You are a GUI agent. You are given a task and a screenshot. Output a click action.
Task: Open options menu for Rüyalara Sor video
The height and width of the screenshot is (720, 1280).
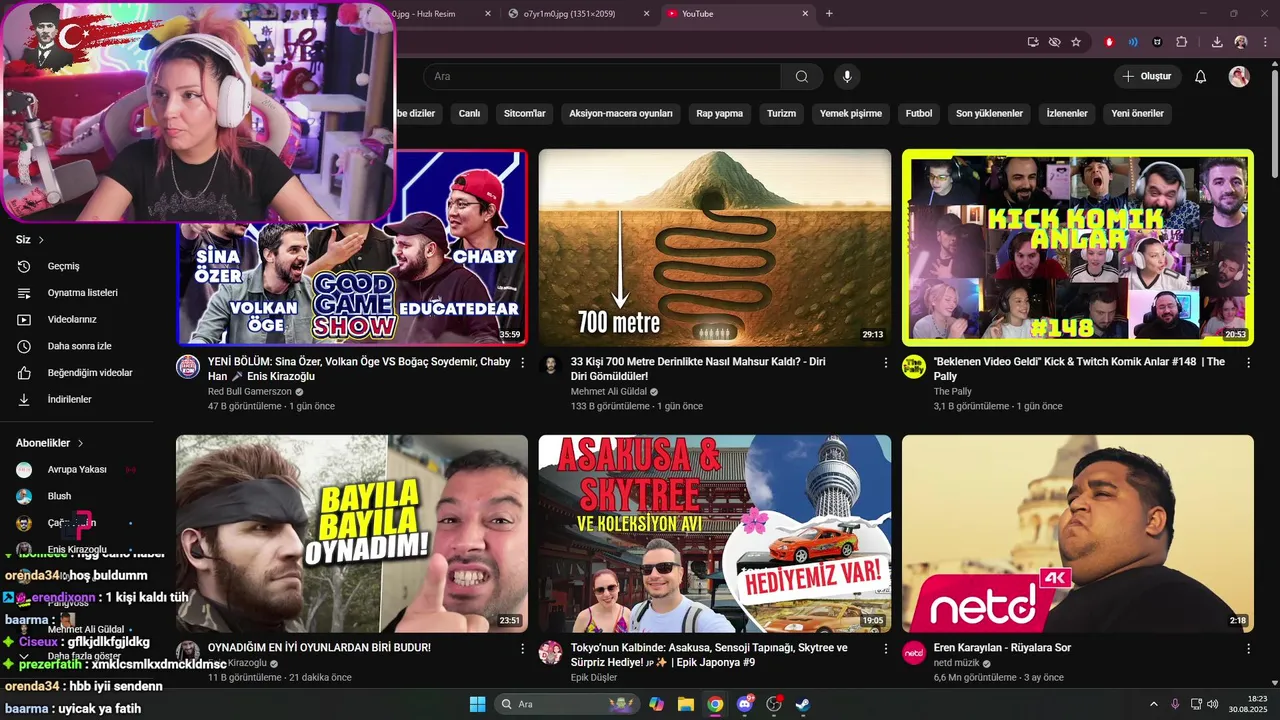1248,649
